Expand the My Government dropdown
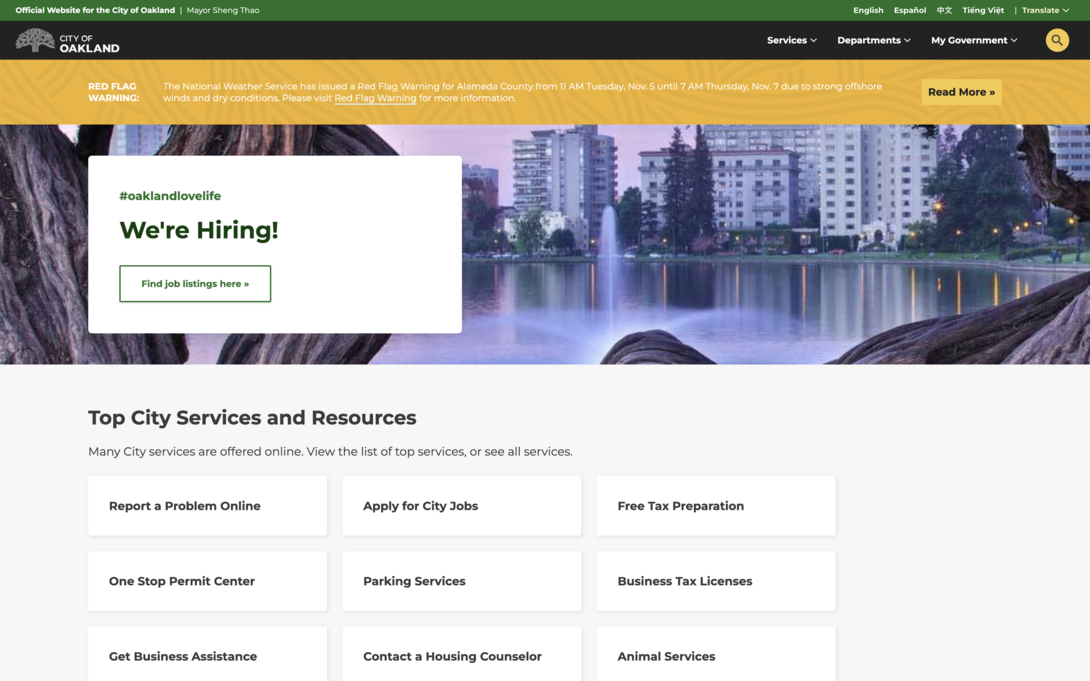The image size is (1090, 681). tap(968, 40)
